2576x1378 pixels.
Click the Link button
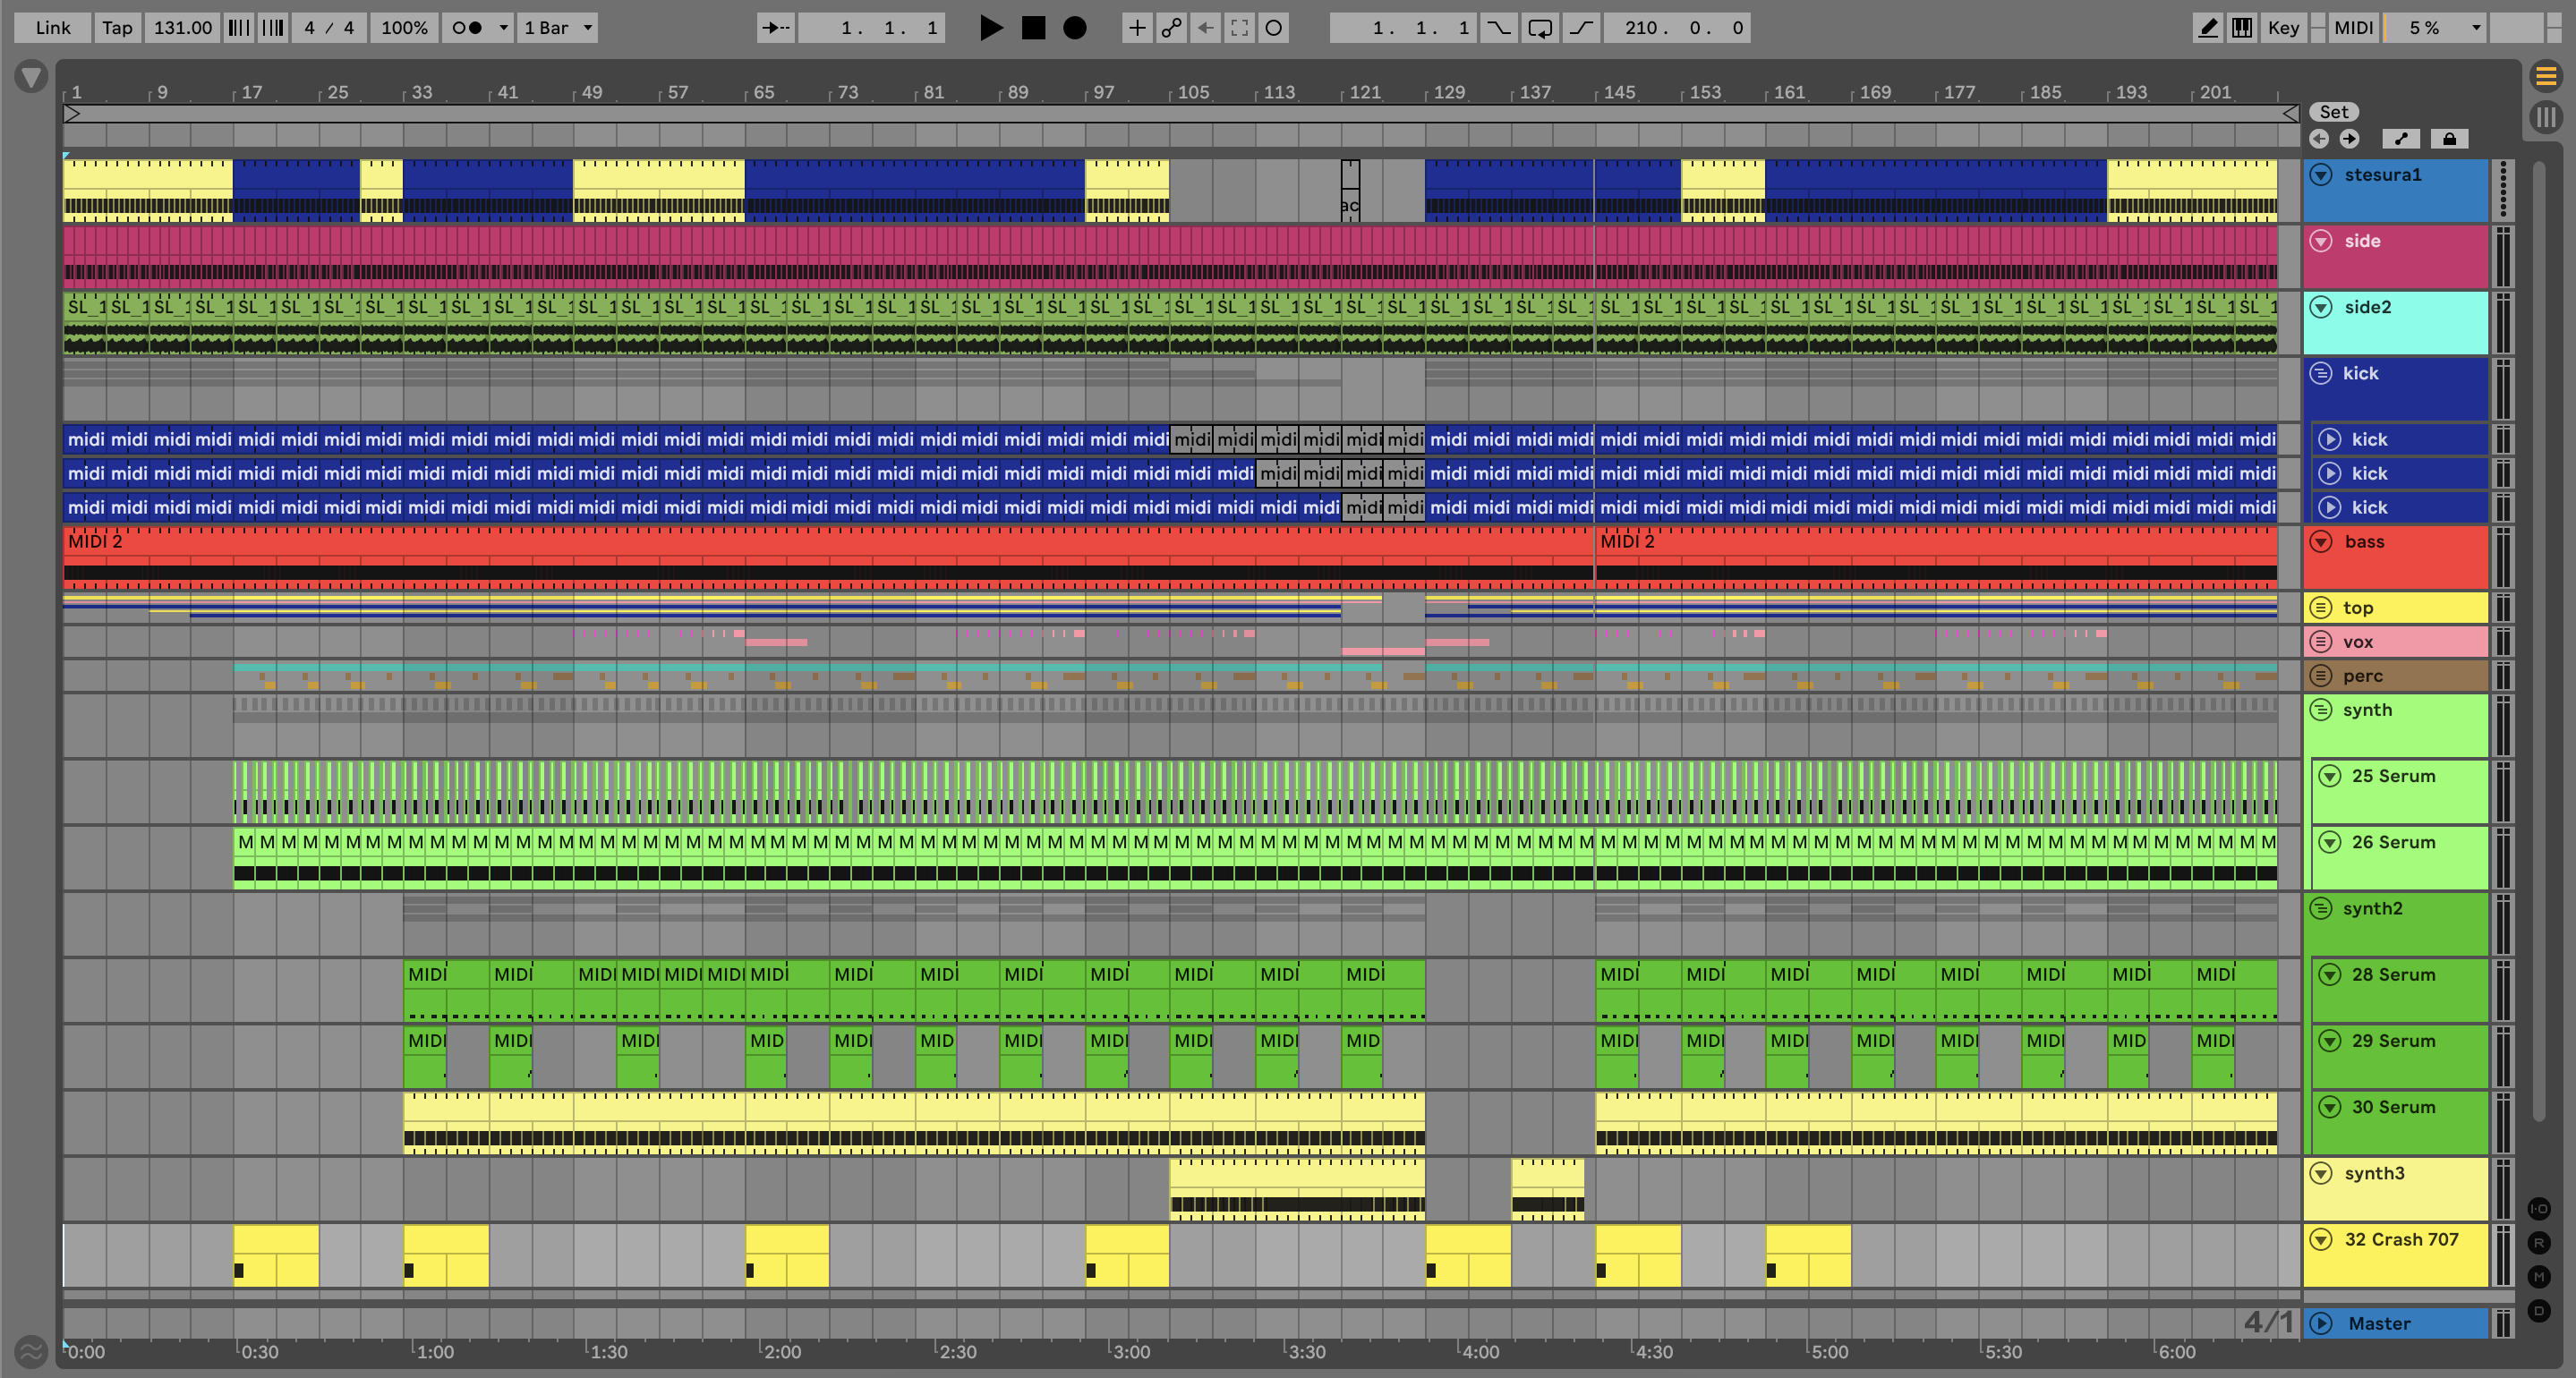[x=53, y=28]
